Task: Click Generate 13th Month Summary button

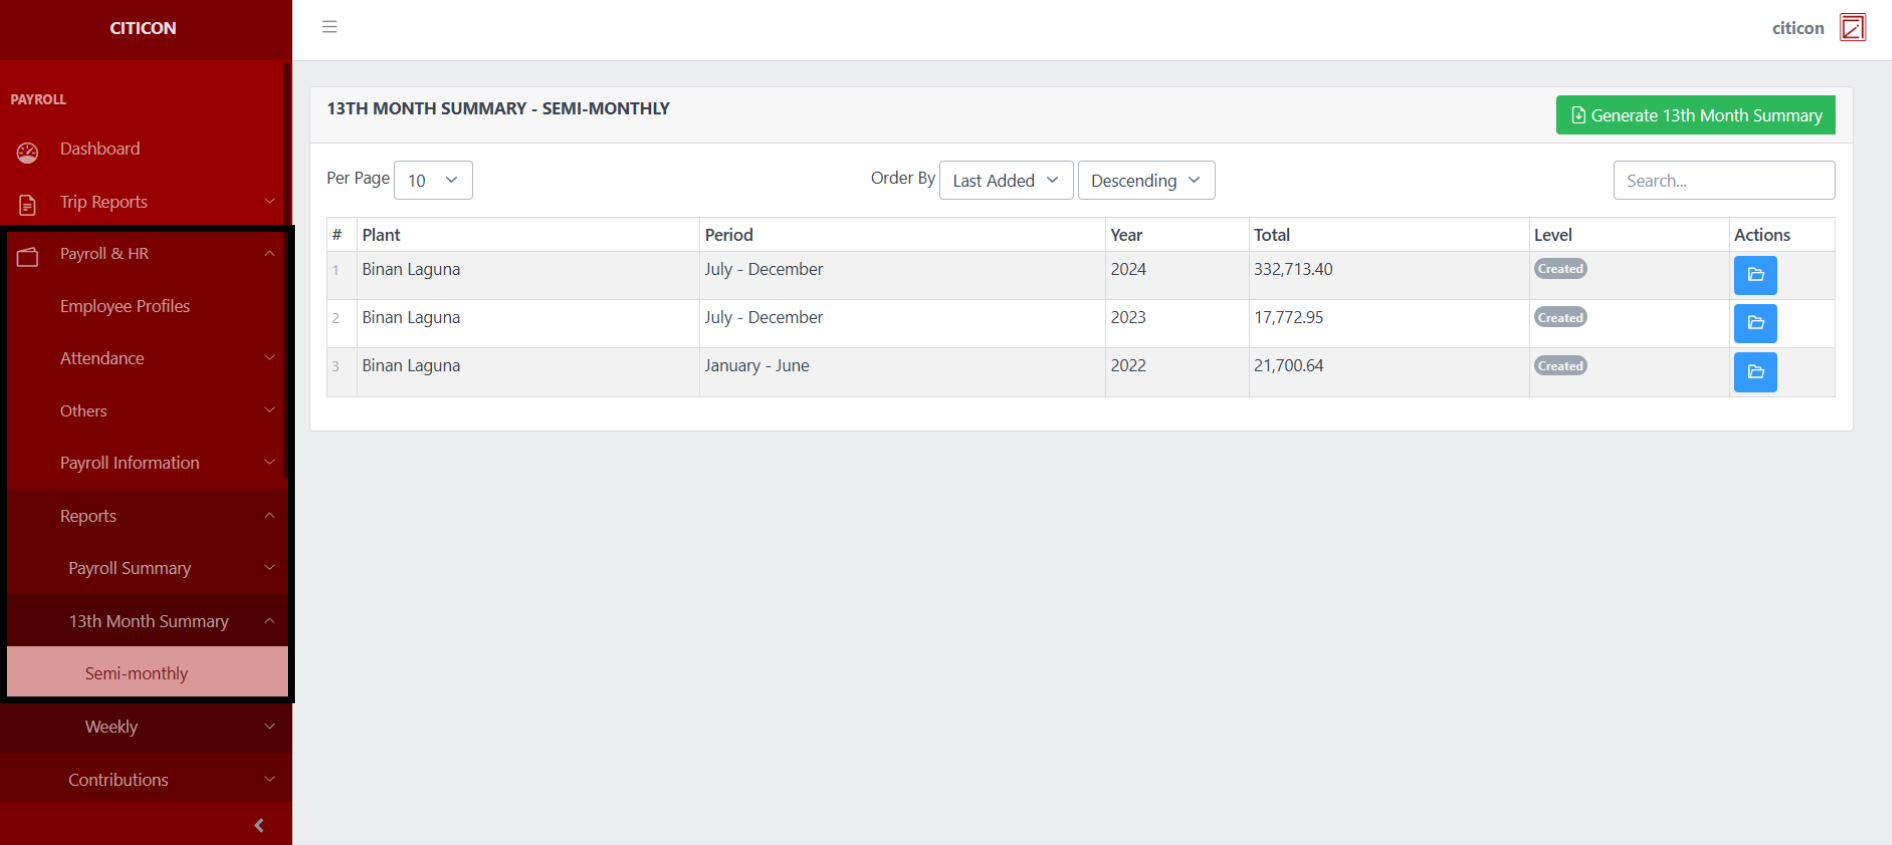Action: pos(1695,115)
